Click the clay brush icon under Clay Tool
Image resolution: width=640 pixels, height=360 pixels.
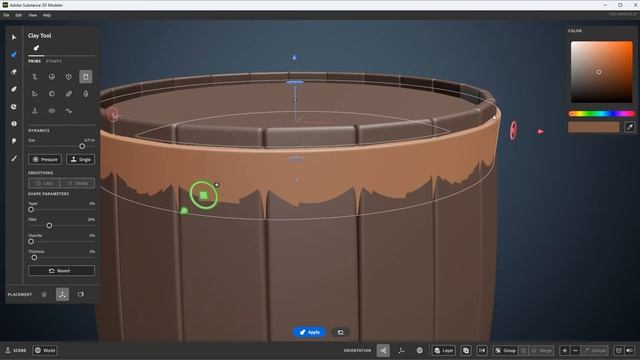36,48
